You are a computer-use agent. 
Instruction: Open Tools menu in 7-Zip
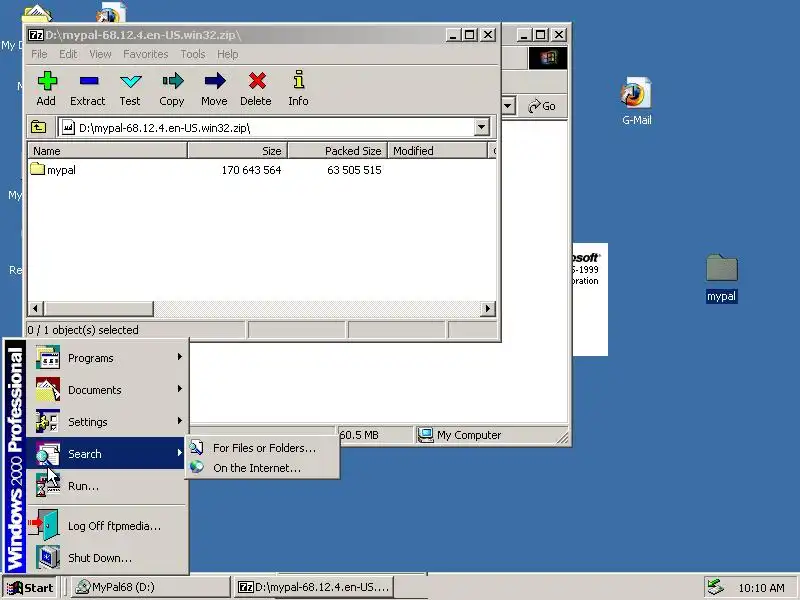(192, 54)
